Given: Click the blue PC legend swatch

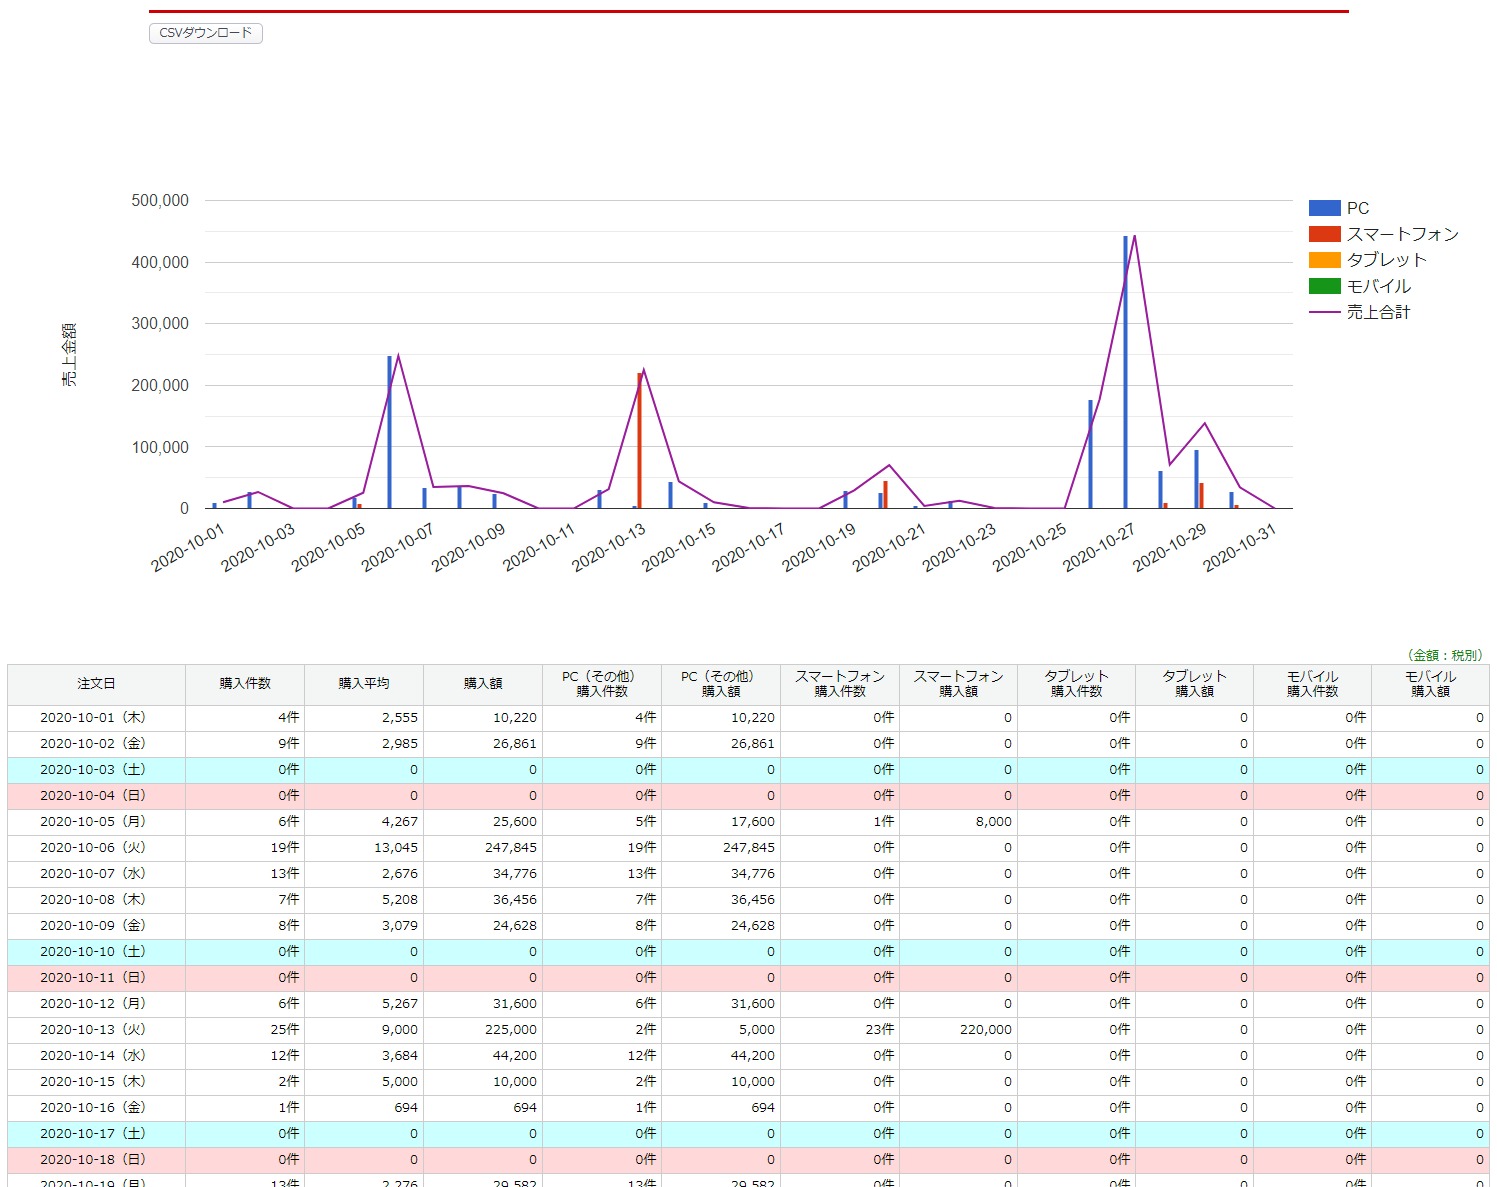Looking at the screenshot, I should pyautogui.click(x=1324, y=208).
